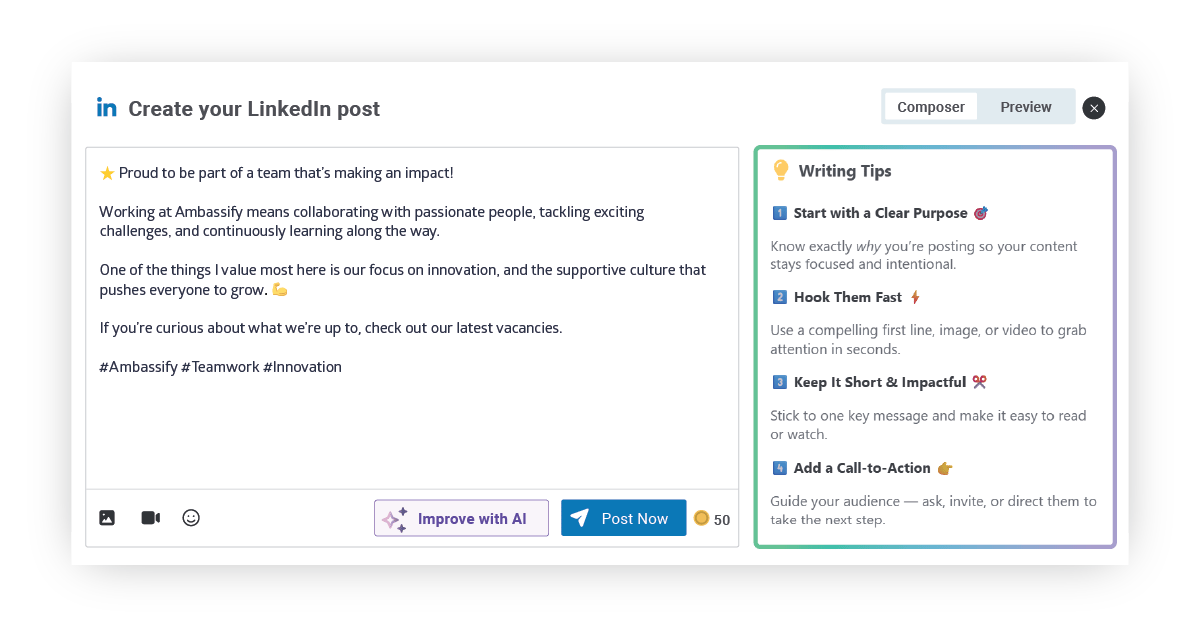This screenshot has width=1200, height=627.
Task: Click the gold coin points icon
Action: pos(701,518)
